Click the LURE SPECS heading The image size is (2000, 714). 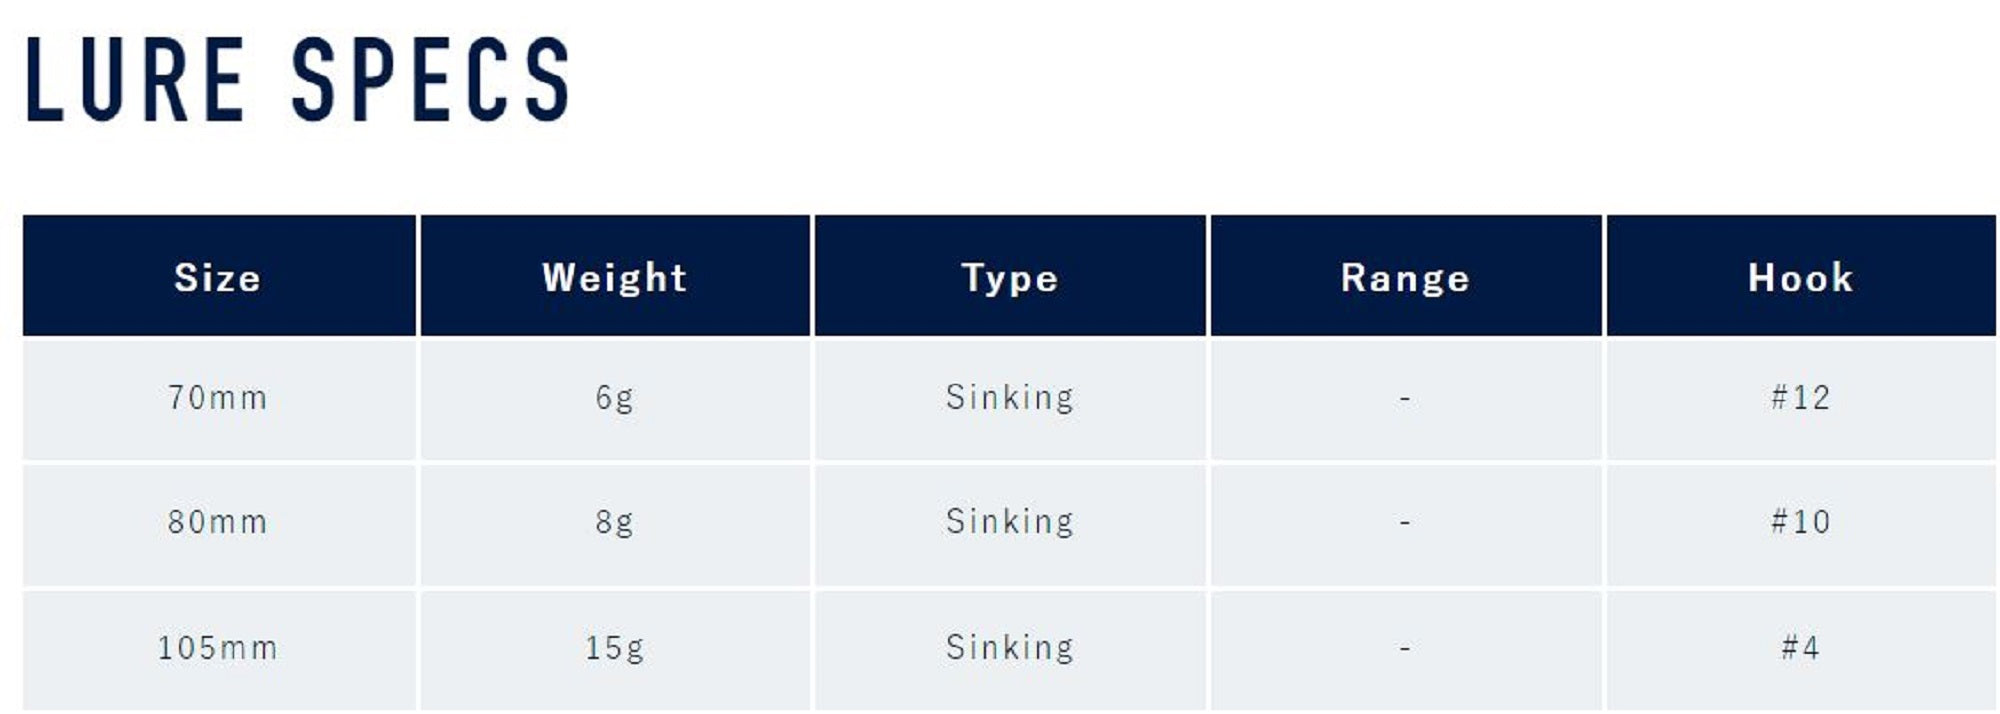[297, 80]
